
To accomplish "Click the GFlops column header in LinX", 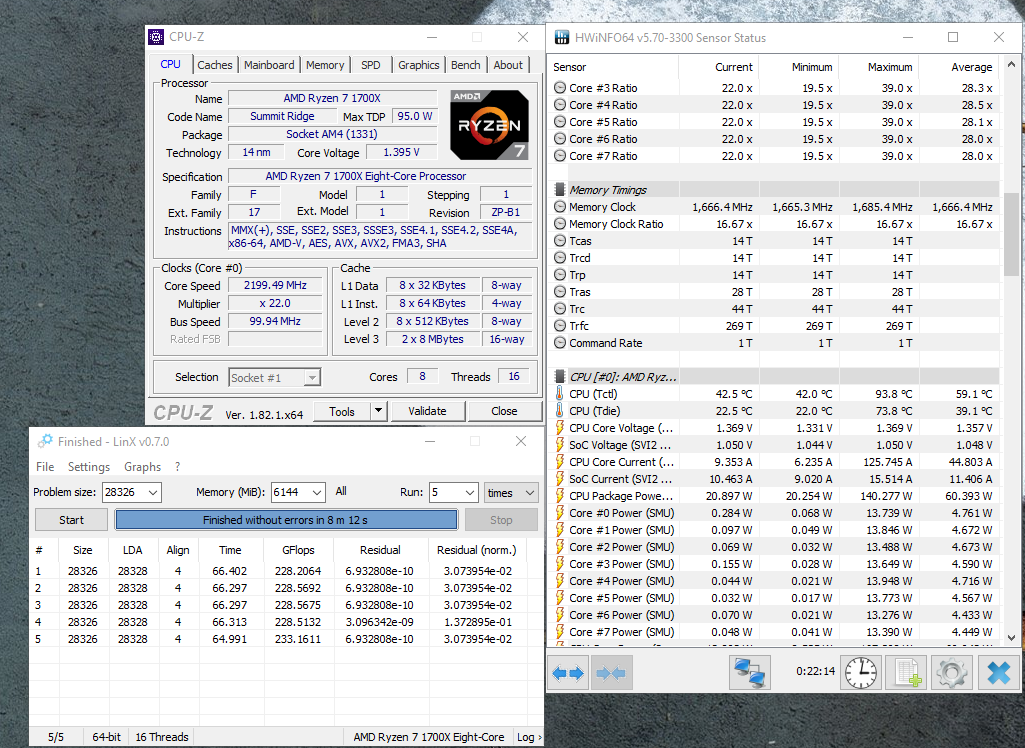I will tap(298, 550).
